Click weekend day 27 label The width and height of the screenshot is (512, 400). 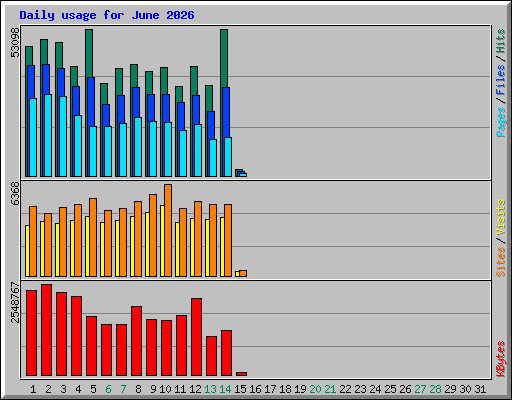click(x=420, y=389)
